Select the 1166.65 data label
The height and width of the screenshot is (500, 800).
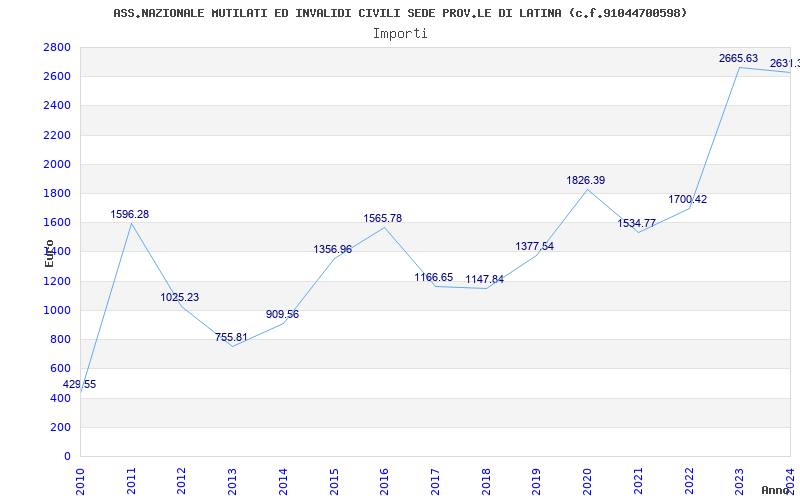tap(433, 278)
